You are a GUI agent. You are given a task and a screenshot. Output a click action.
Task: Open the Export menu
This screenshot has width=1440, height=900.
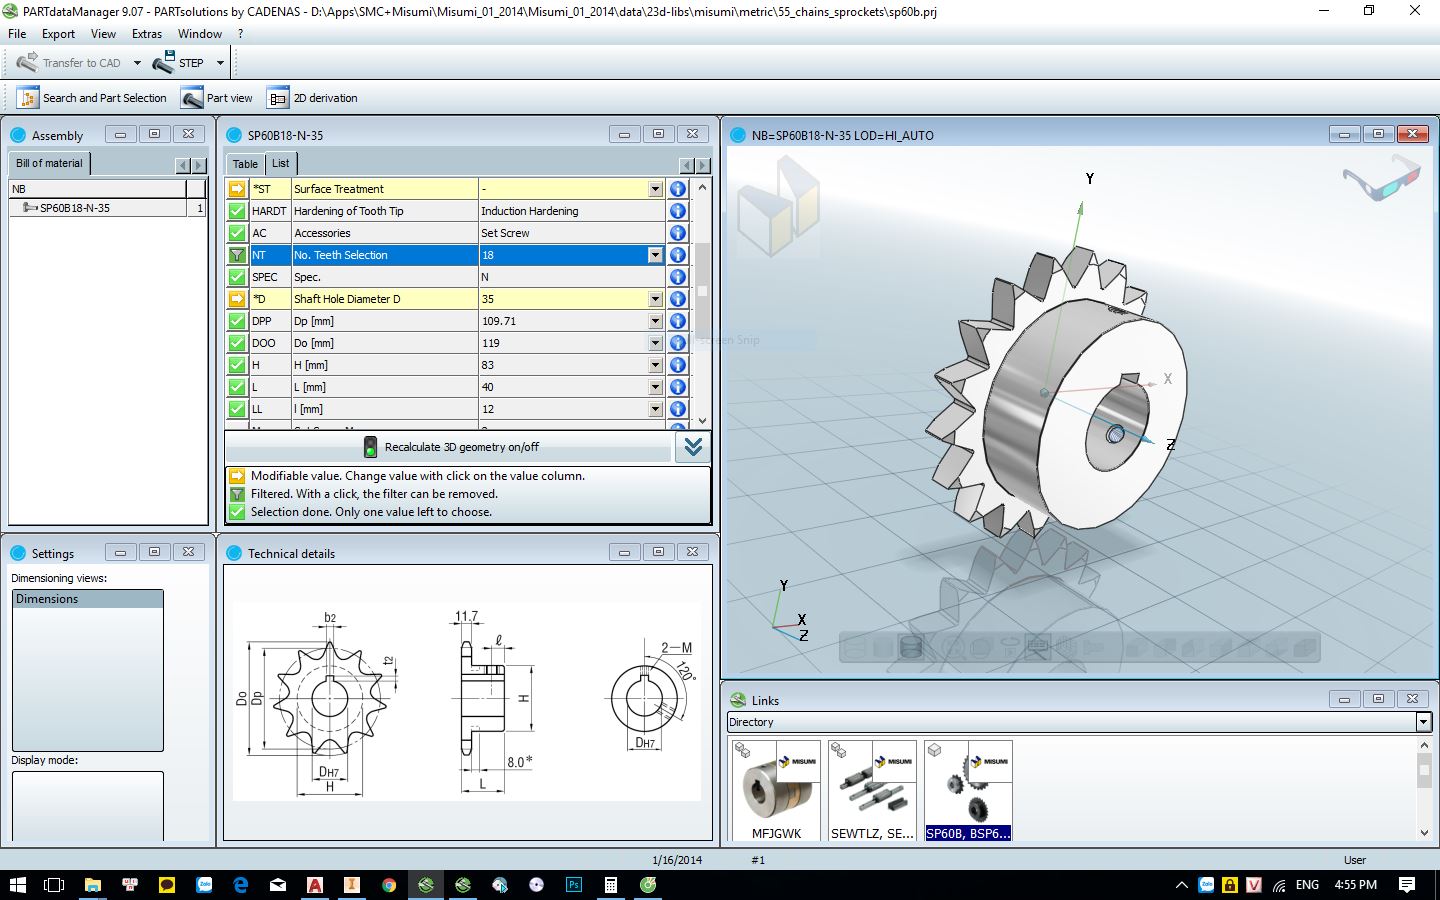pyautogui.click(x=58, y=34)
